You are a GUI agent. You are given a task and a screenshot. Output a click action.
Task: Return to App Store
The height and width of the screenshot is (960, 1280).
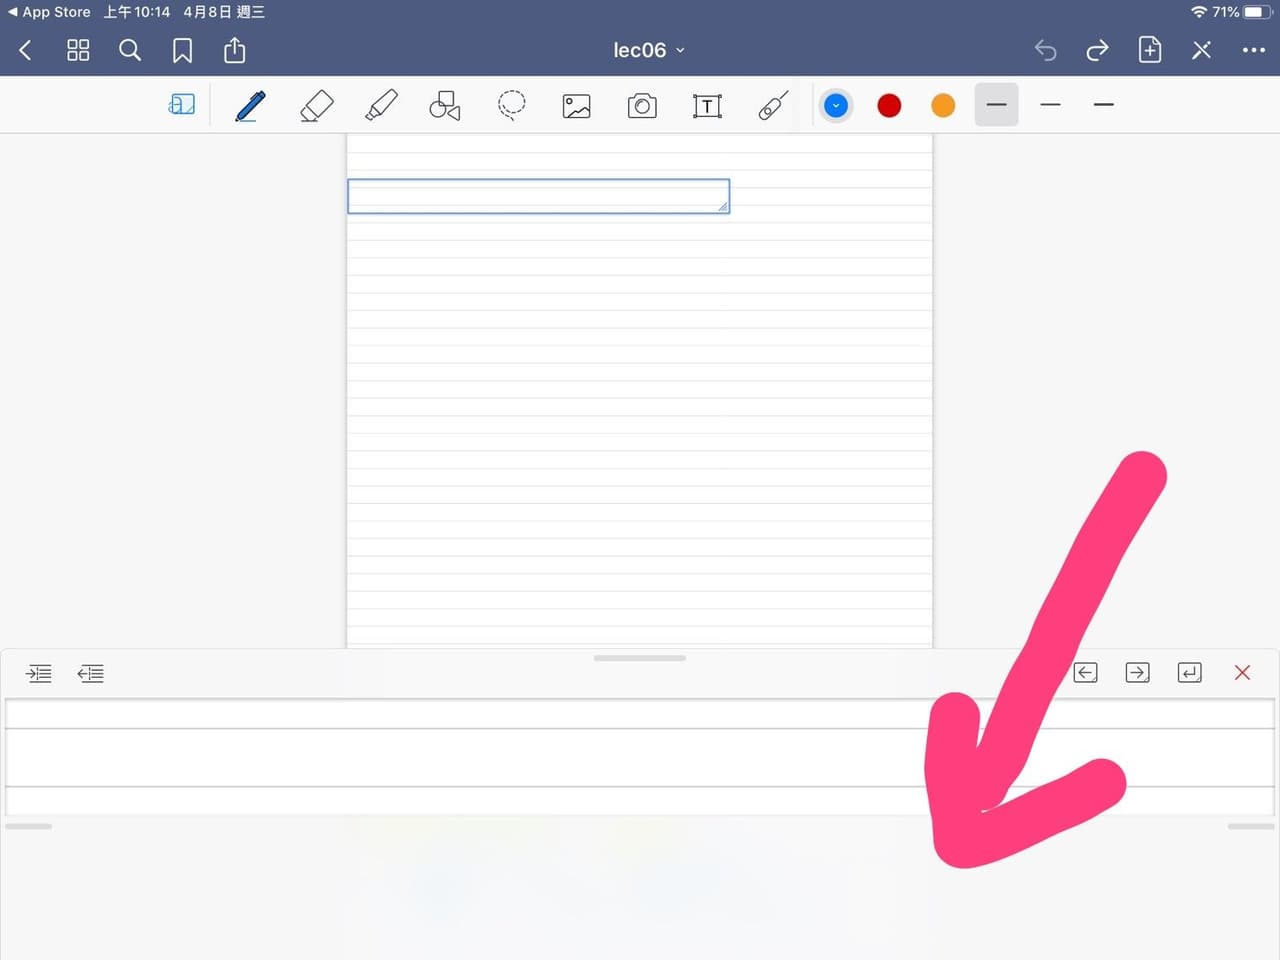[x=48, y=12]
